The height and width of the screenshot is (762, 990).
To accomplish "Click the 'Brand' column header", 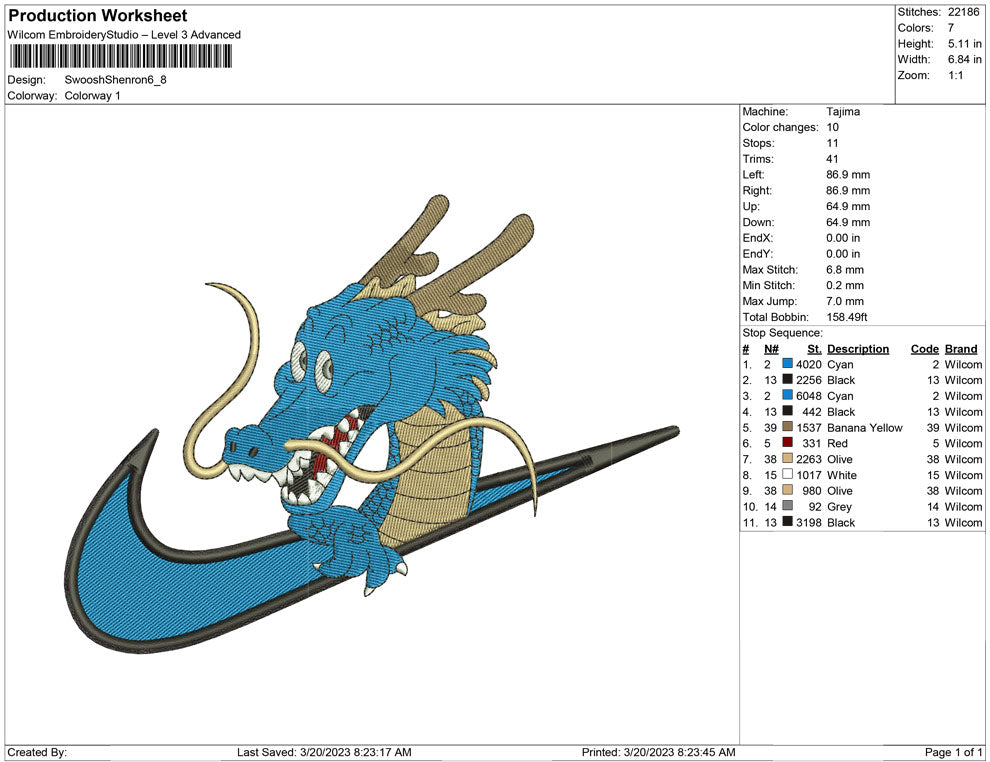I will pos(961,348).
